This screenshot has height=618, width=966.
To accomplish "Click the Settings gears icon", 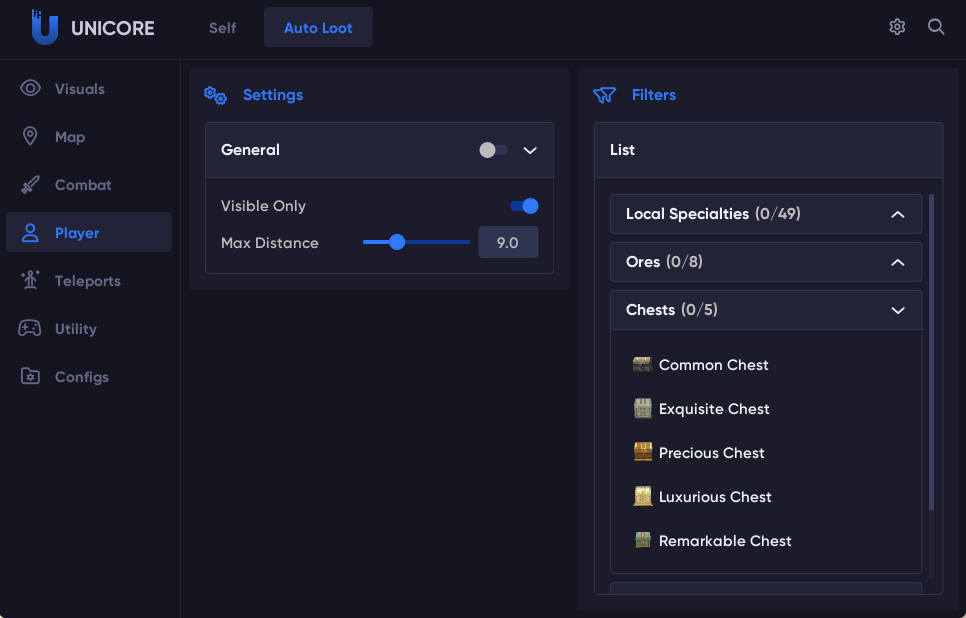I will [x=215, y=95].
